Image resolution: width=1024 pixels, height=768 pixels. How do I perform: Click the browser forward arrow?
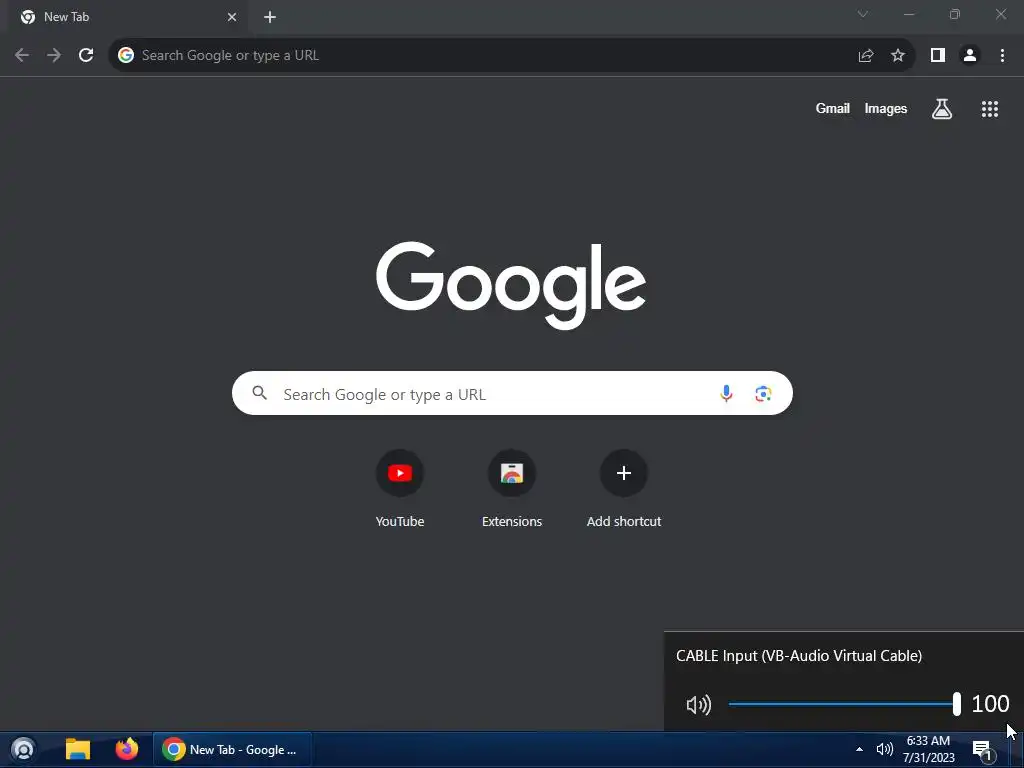click(x=54, y=56)
